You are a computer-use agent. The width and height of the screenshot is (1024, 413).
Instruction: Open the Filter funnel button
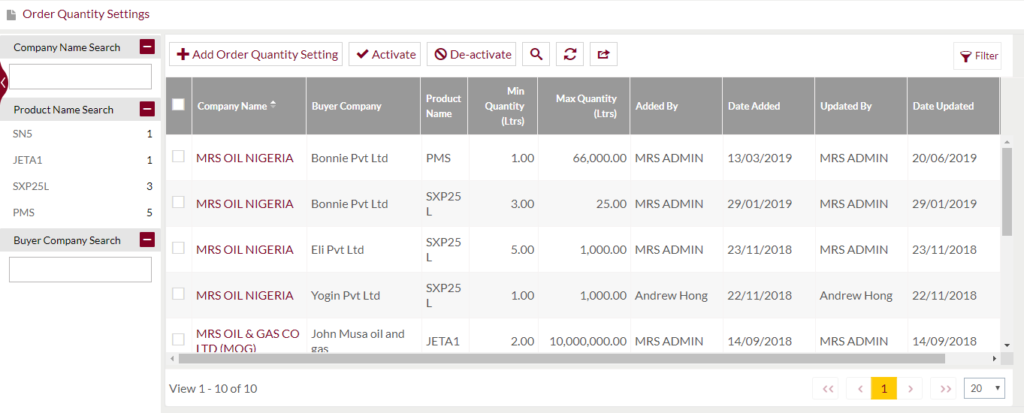pos(978,56)
